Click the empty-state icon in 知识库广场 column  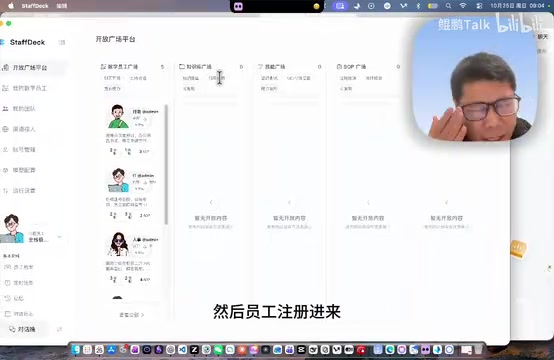point(211,202)
